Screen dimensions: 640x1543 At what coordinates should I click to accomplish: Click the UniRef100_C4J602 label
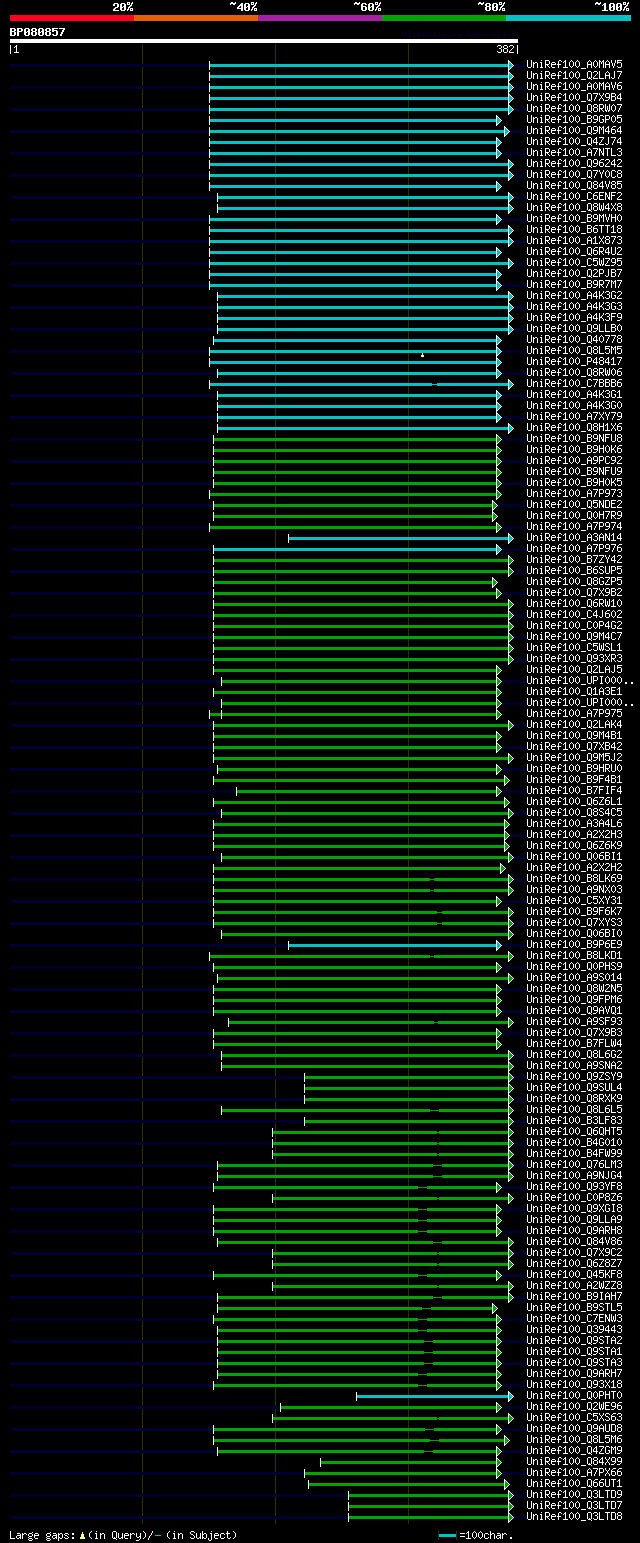pos(574,614)
